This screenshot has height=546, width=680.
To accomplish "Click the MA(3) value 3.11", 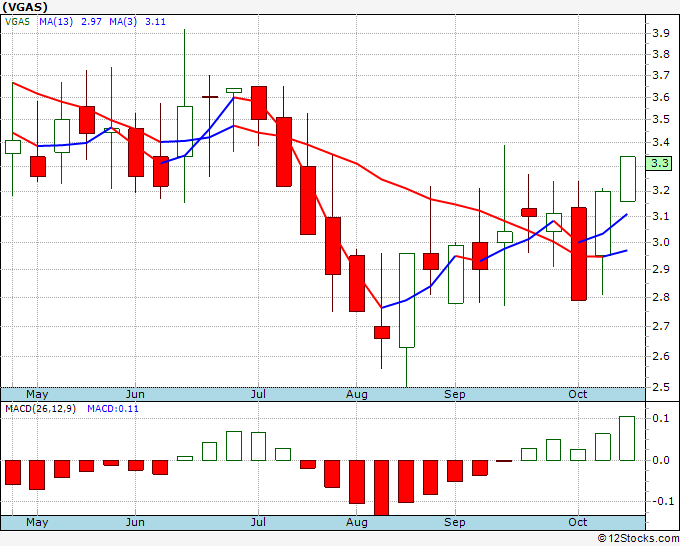I will pos(155,22).
